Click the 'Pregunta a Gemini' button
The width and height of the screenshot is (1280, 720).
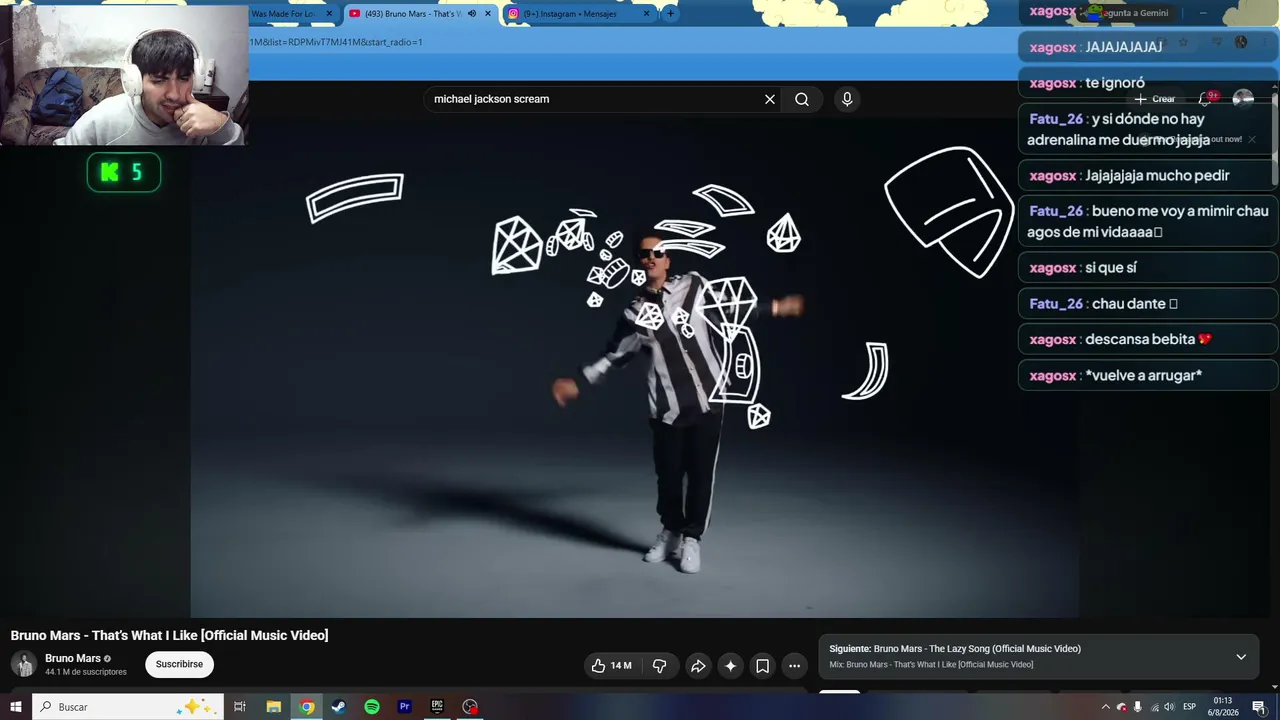(1129, 13)
